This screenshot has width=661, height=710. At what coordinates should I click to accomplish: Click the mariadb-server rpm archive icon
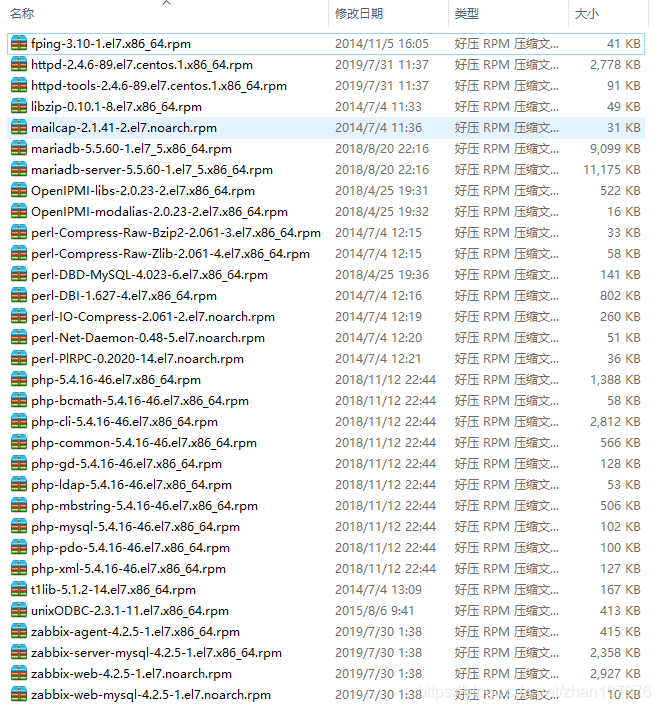tap(19, 169)
